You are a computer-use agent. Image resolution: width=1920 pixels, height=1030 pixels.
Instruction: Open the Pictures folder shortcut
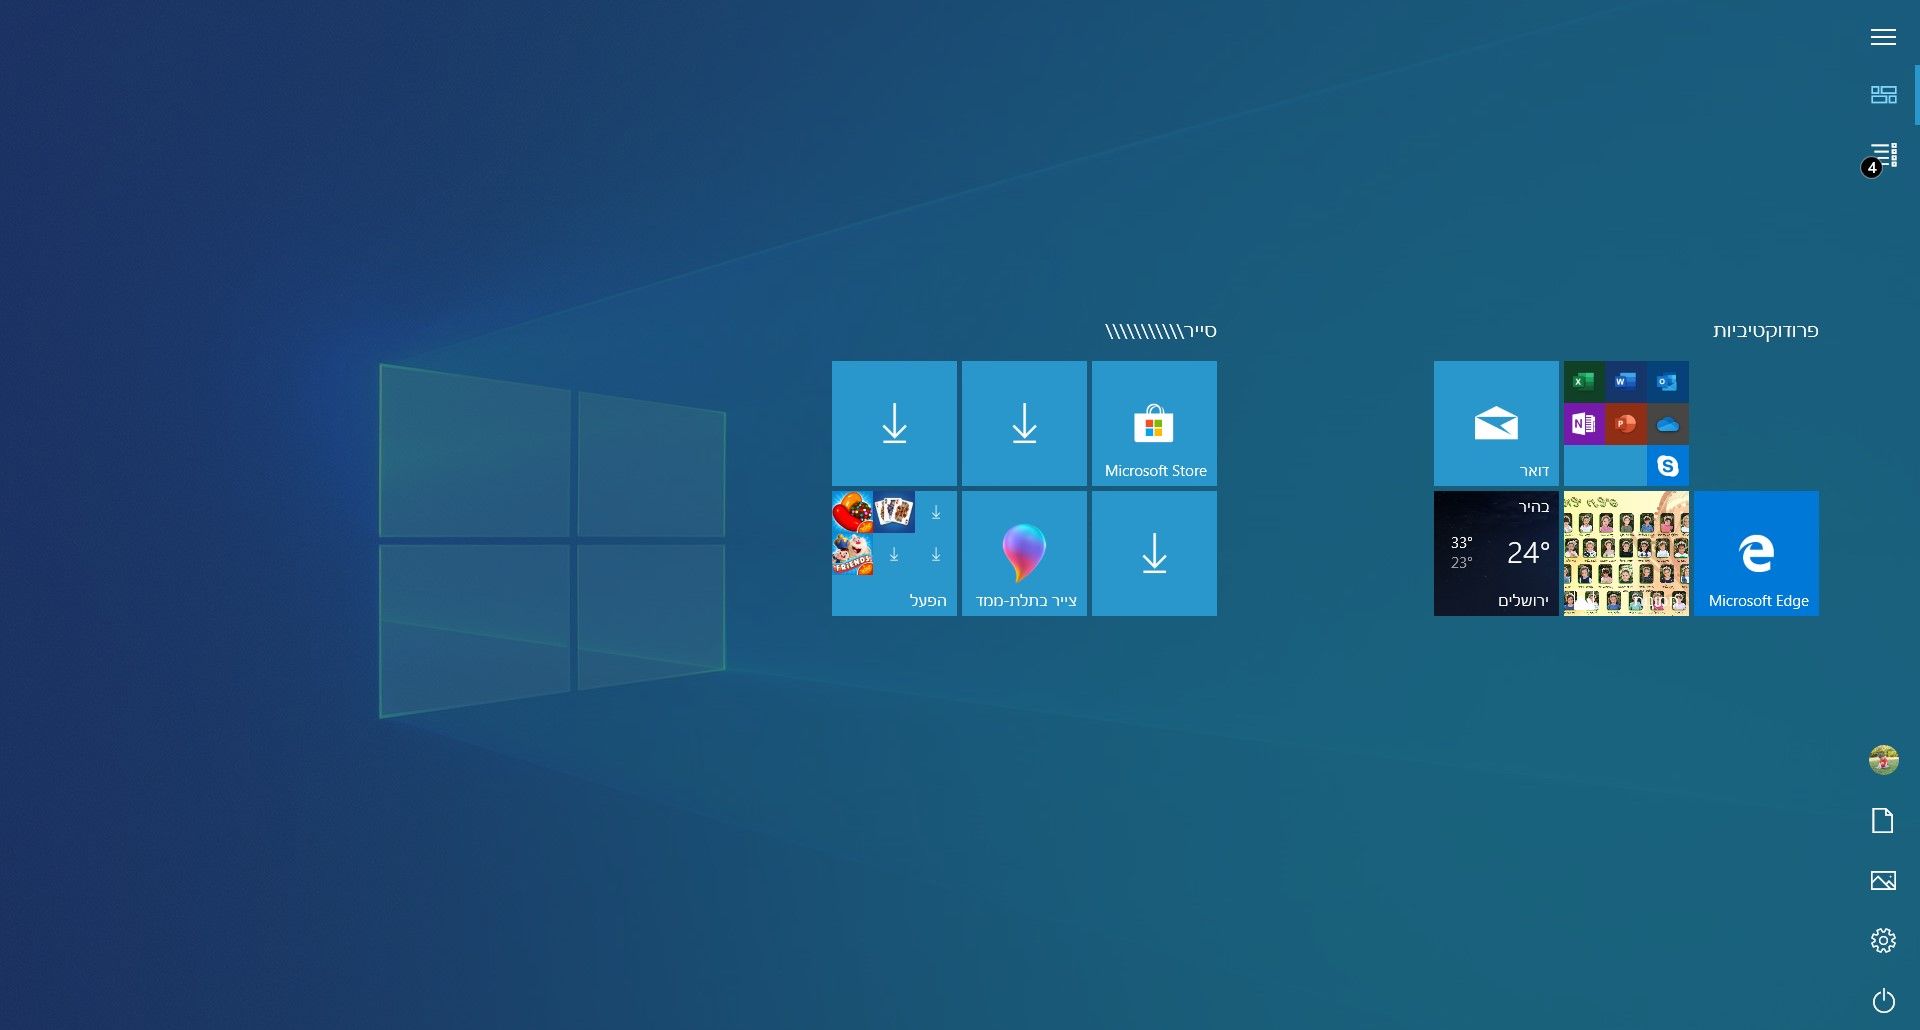click(1883, 881)
